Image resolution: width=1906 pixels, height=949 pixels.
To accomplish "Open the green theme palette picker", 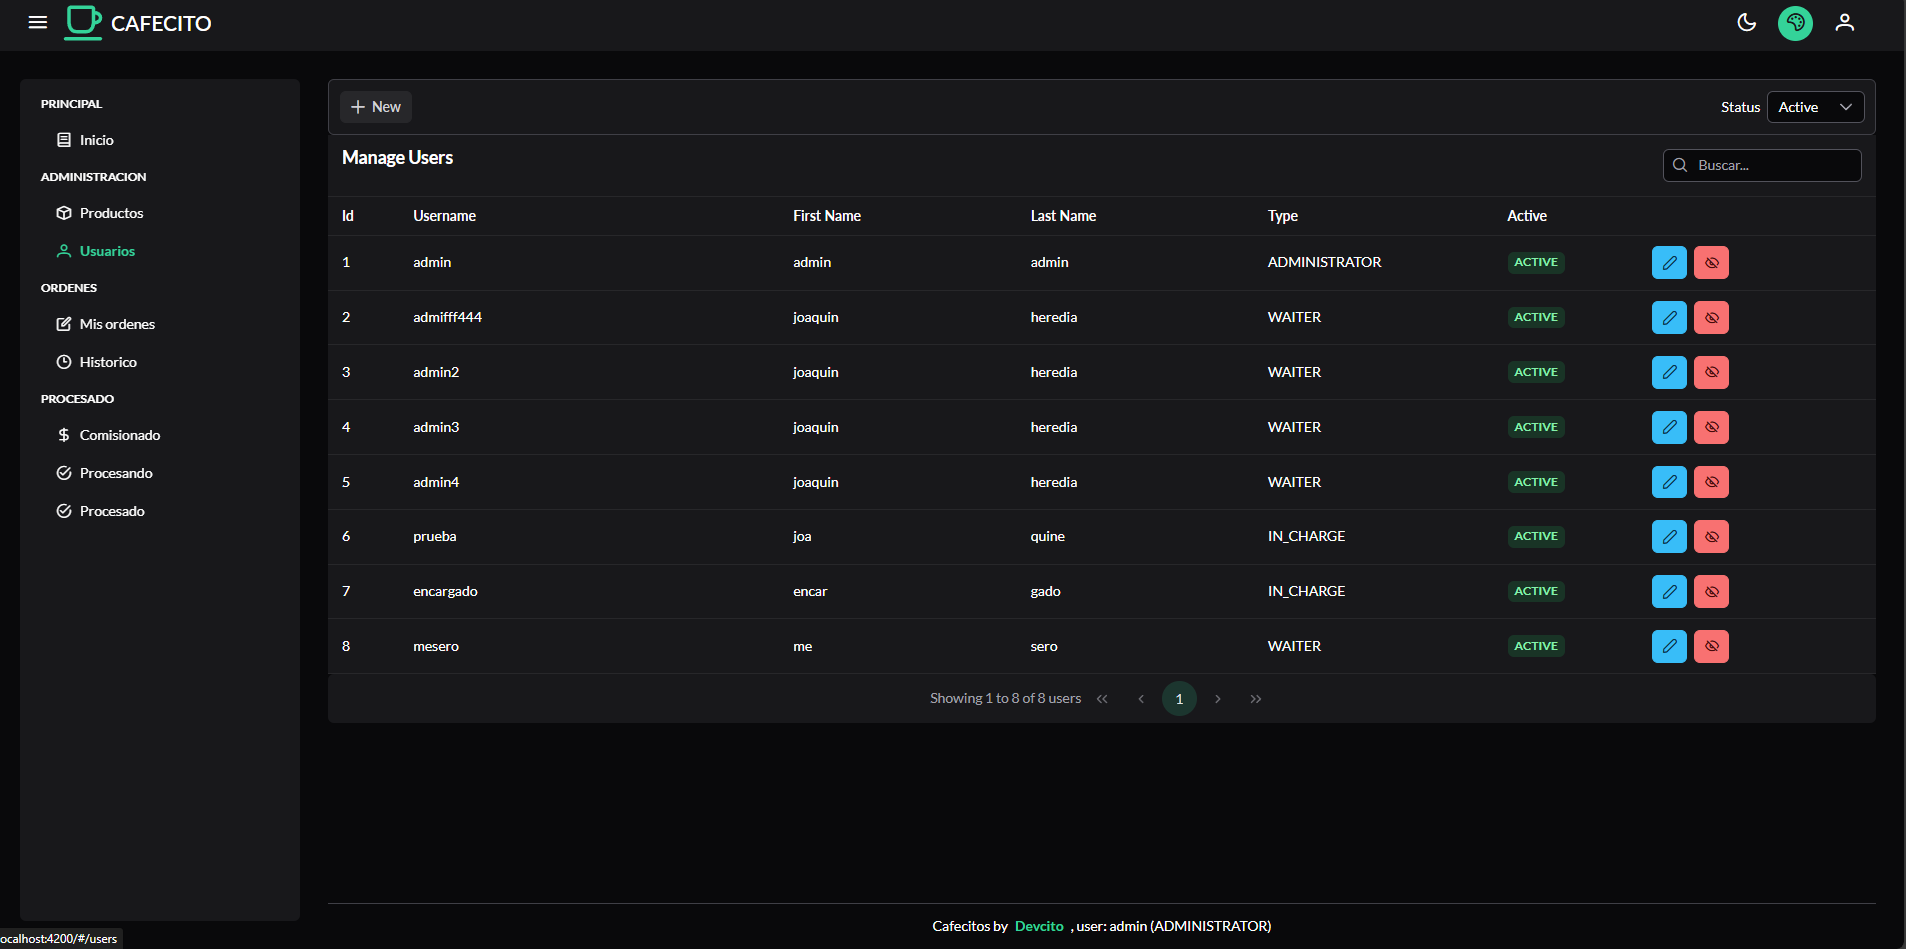I will click(1795, 23).
